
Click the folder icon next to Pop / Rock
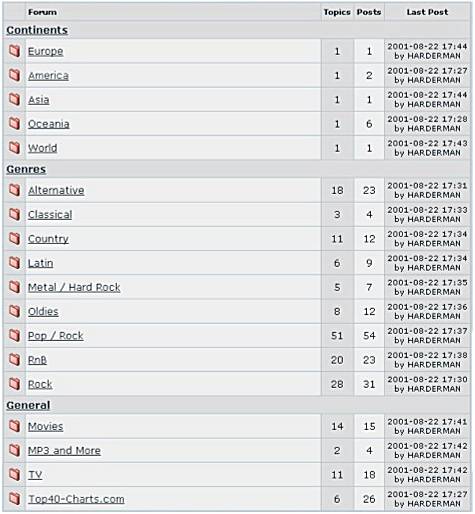[14, 335]
